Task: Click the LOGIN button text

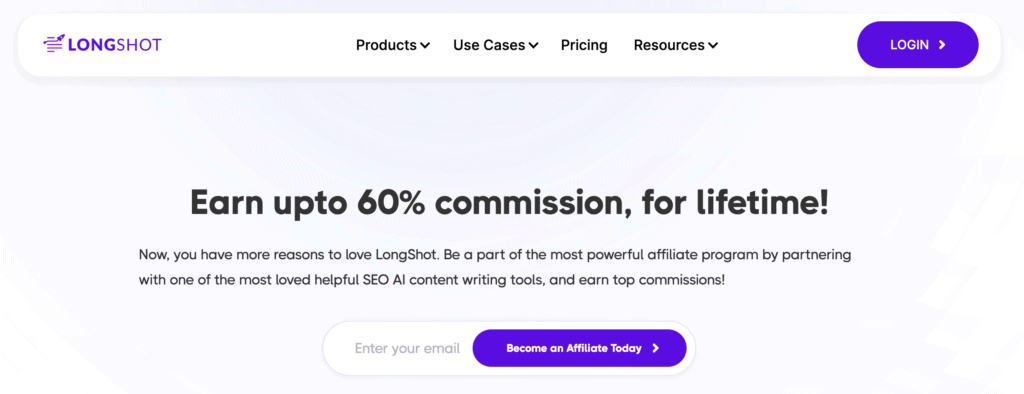Action: point(909,44)
